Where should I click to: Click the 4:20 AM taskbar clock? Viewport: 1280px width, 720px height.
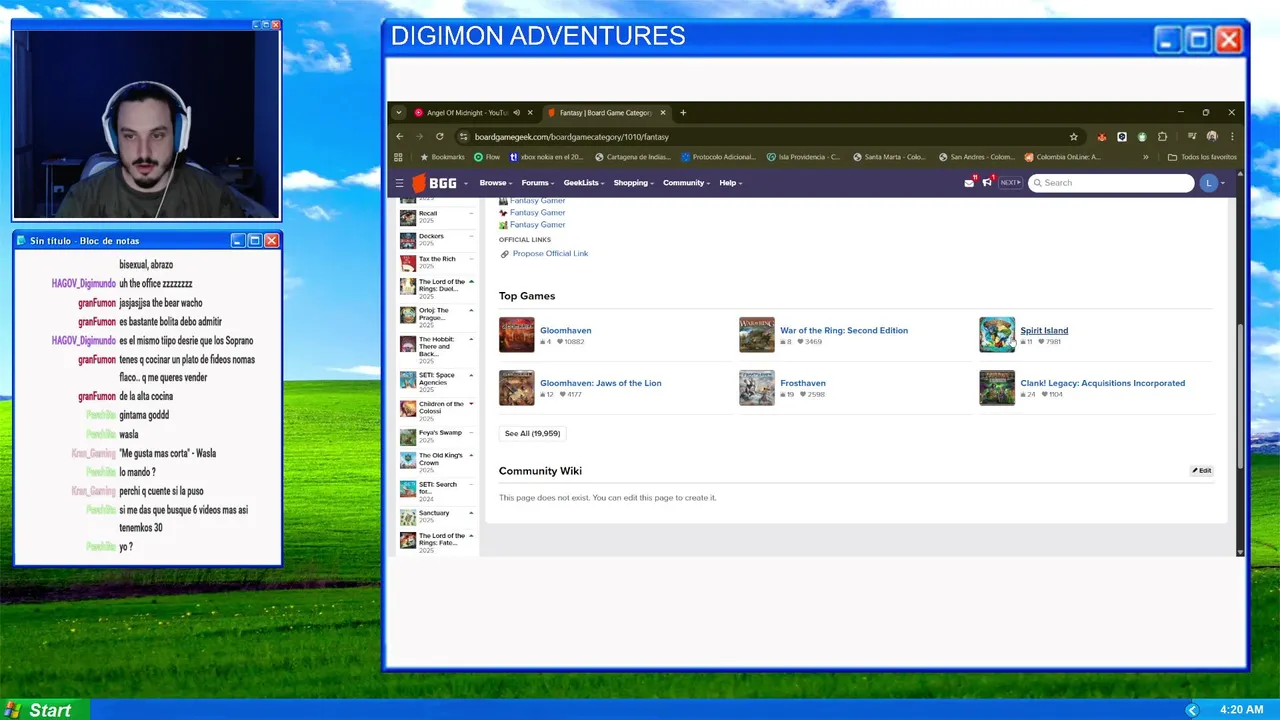coord(1241,710)
